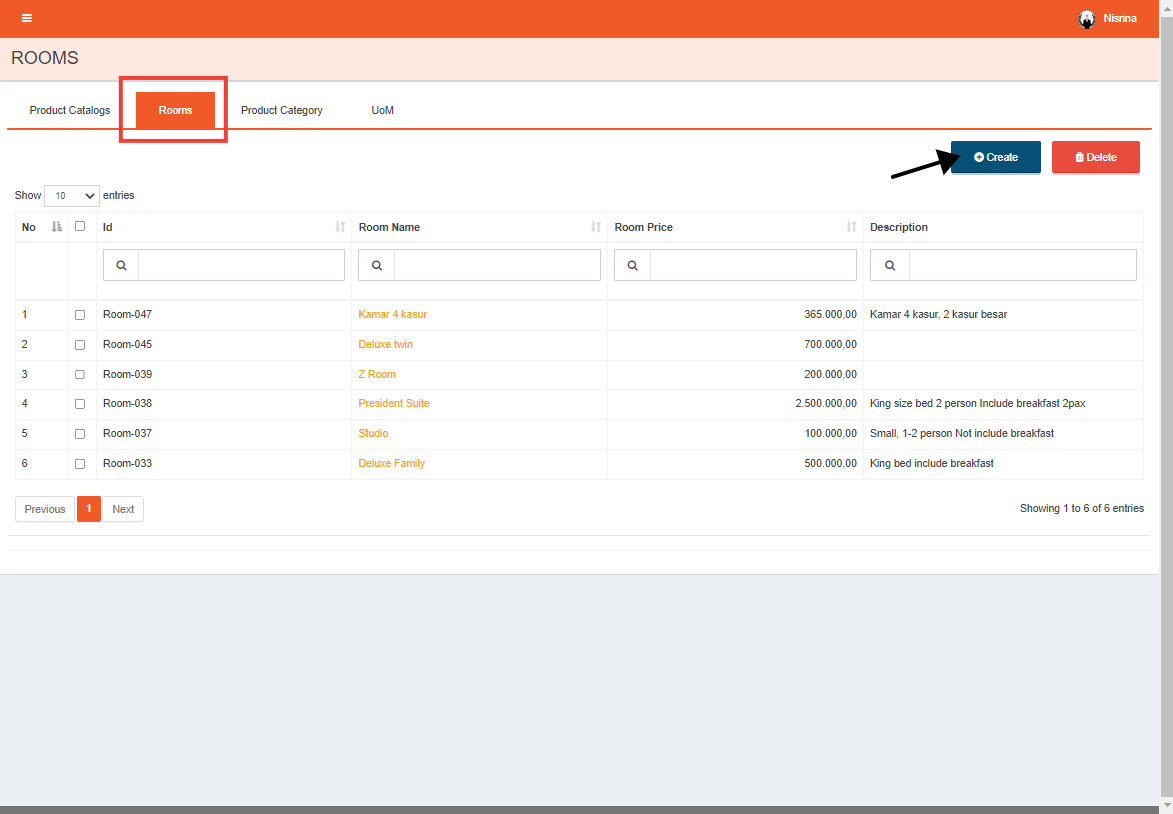Click the red Delete button

pyautogui.click(x=1095, y=157)
